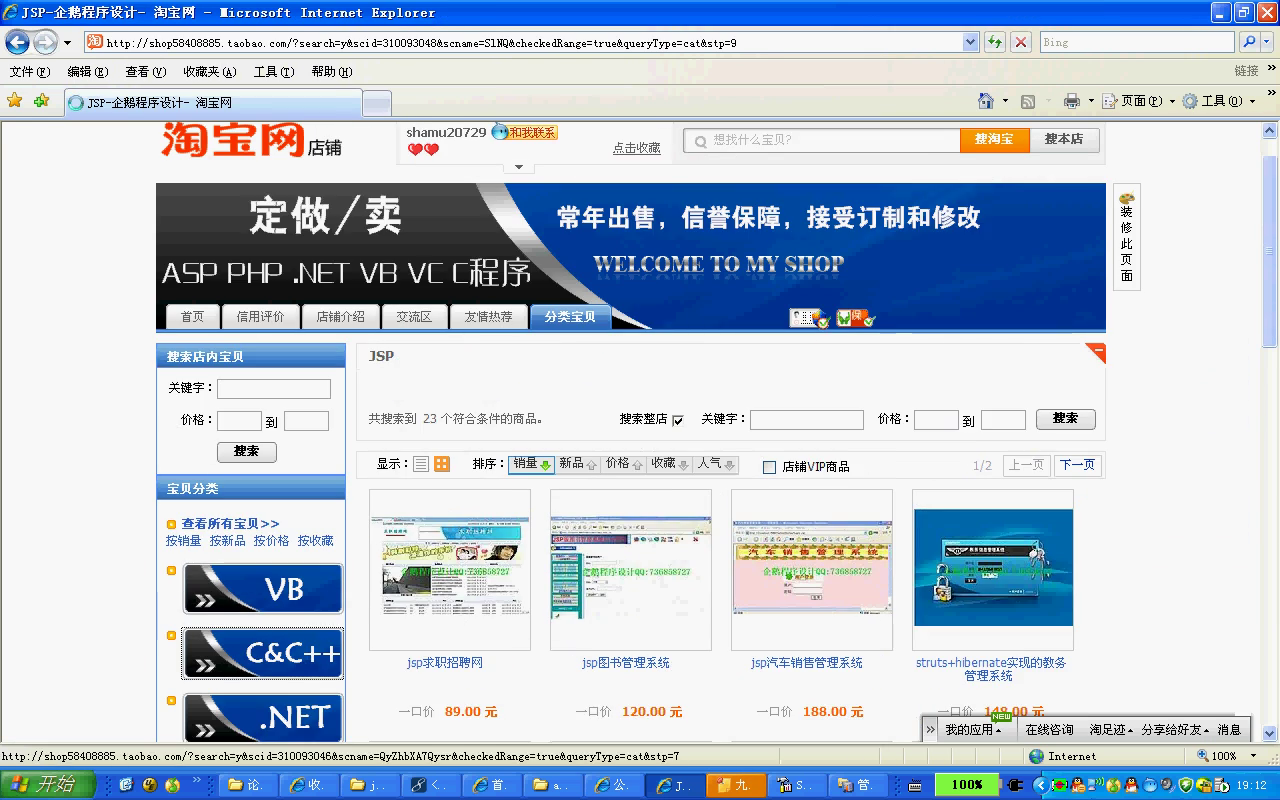Open the address bar history dropdown
Screen dimensions: 1280x800
tap(970, 42)
